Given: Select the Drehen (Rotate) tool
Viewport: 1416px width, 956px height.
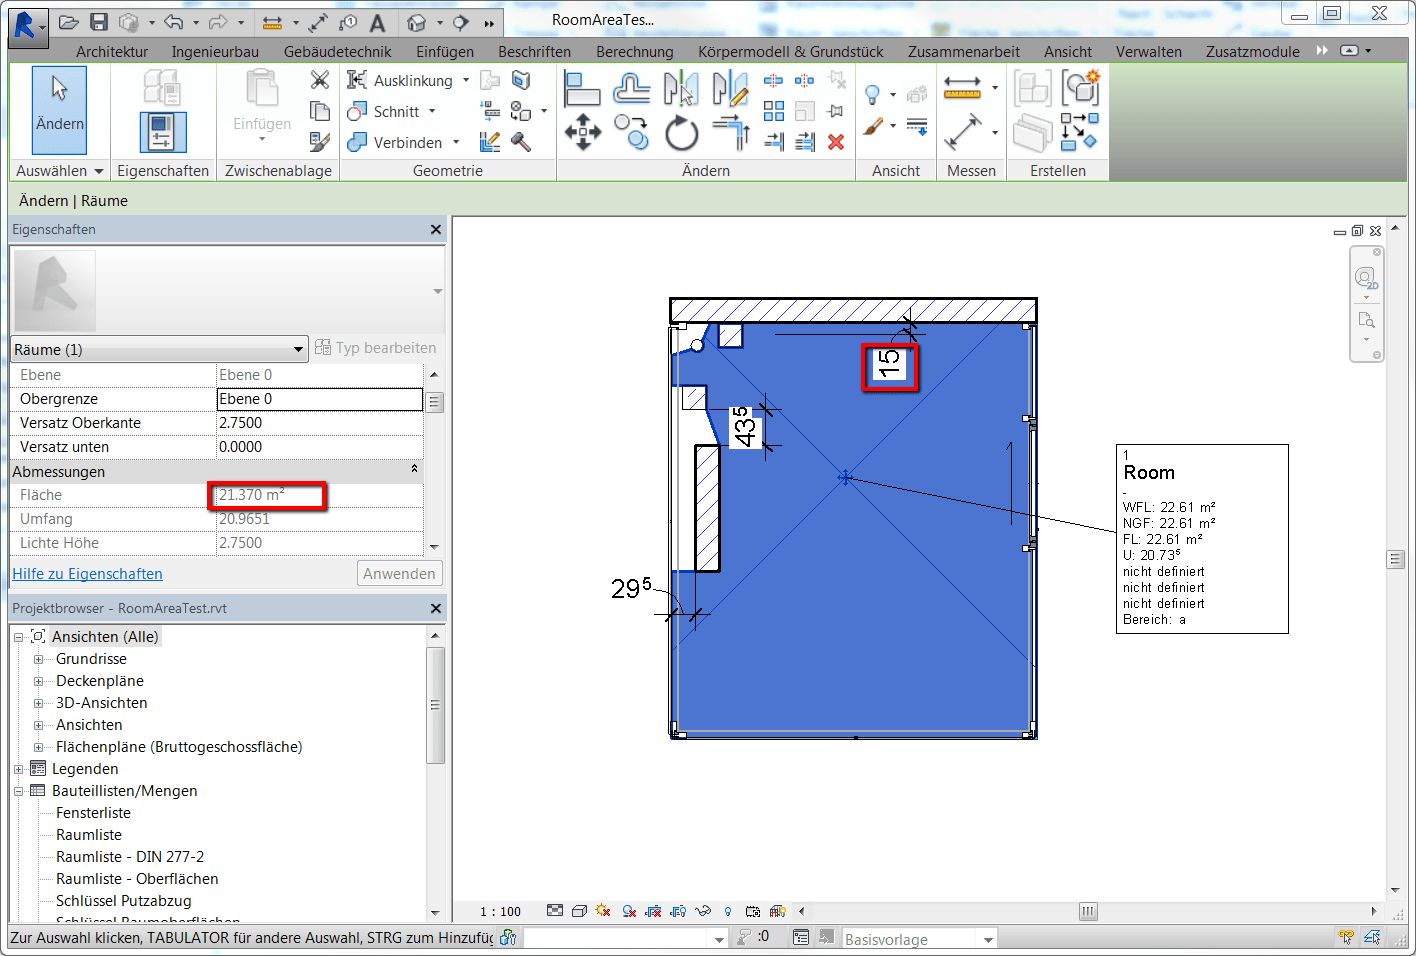Looking at the screenshot, I should pyautogui.click(x=681, y=131).
